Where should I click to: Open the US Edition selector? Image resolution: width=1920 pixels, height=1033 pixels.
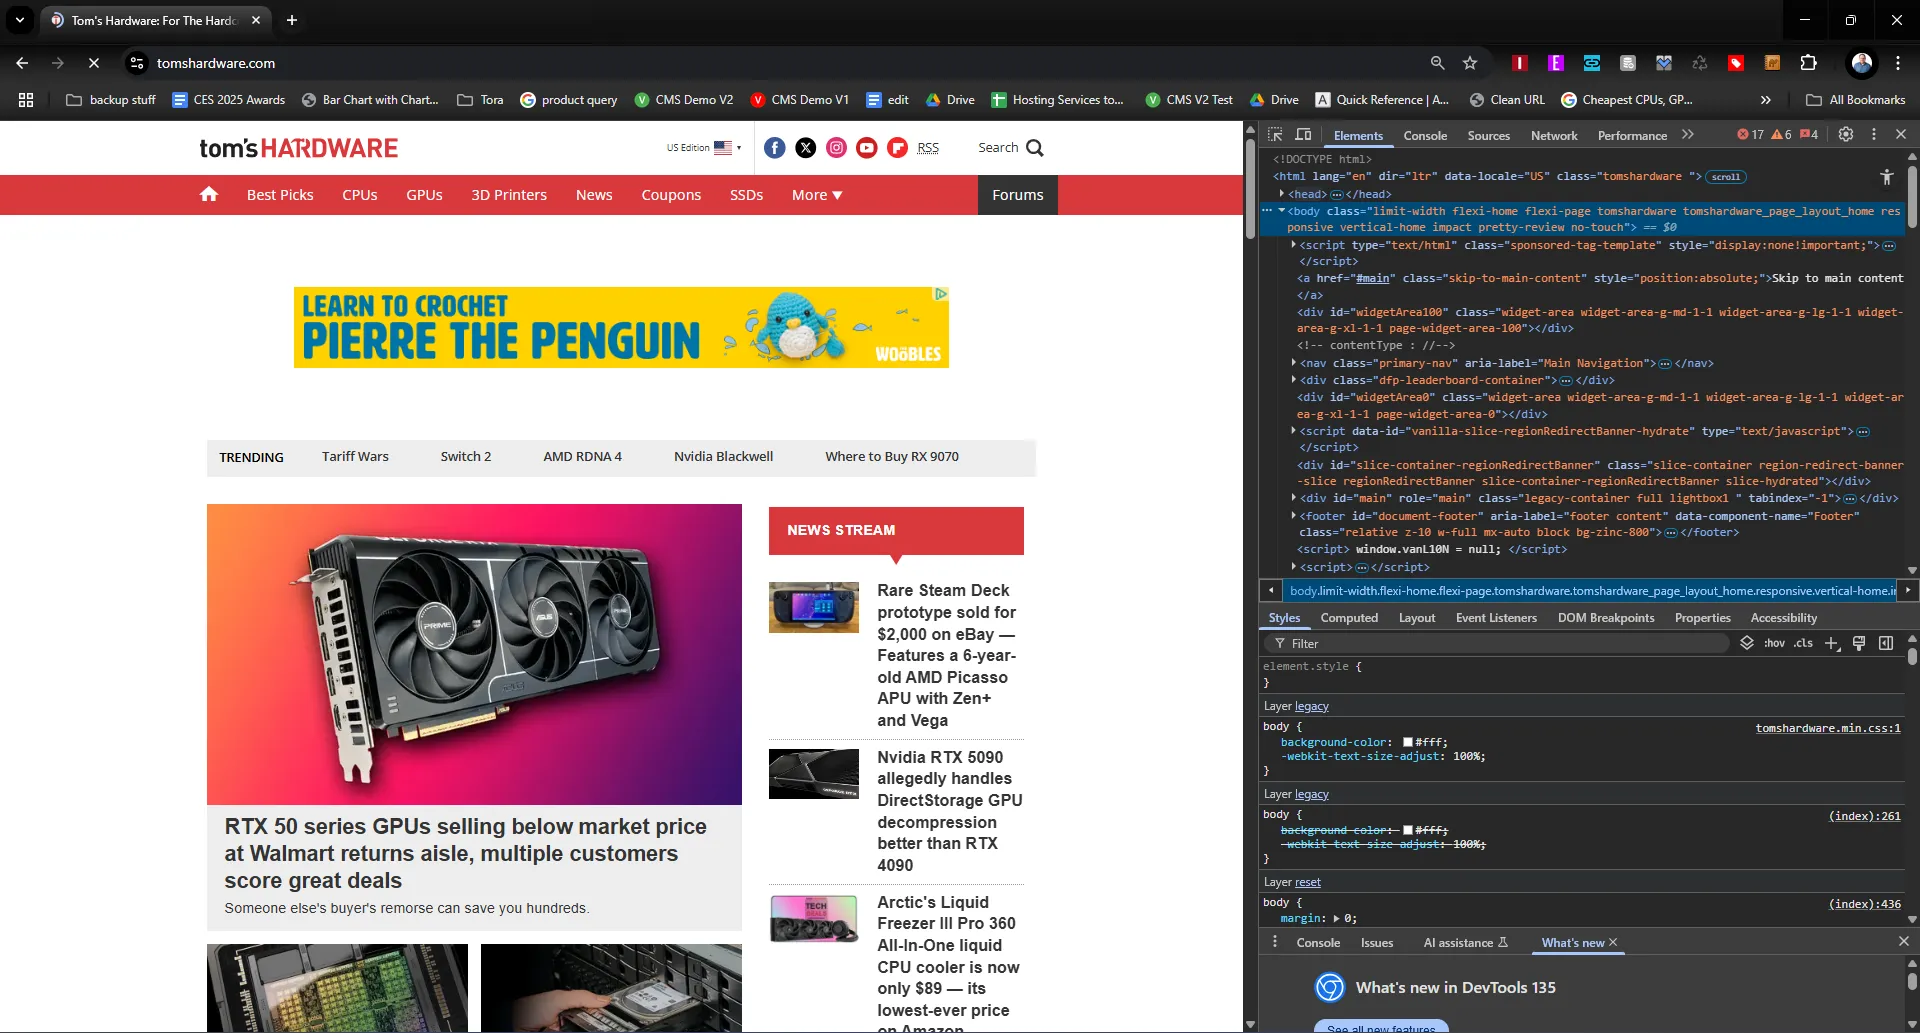(x=704, y=148)
